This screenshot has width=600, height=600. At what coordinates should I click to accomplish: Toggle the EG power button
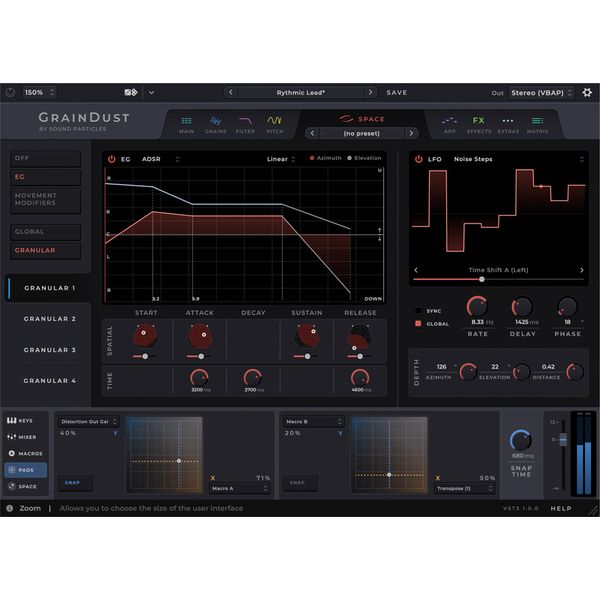[111, 159]
